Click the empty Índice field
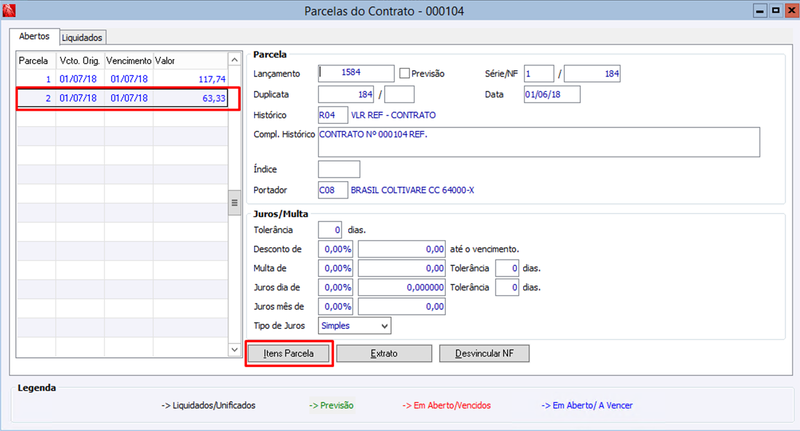The height and width of the screenshot is (431, 800). click(339, 169)
